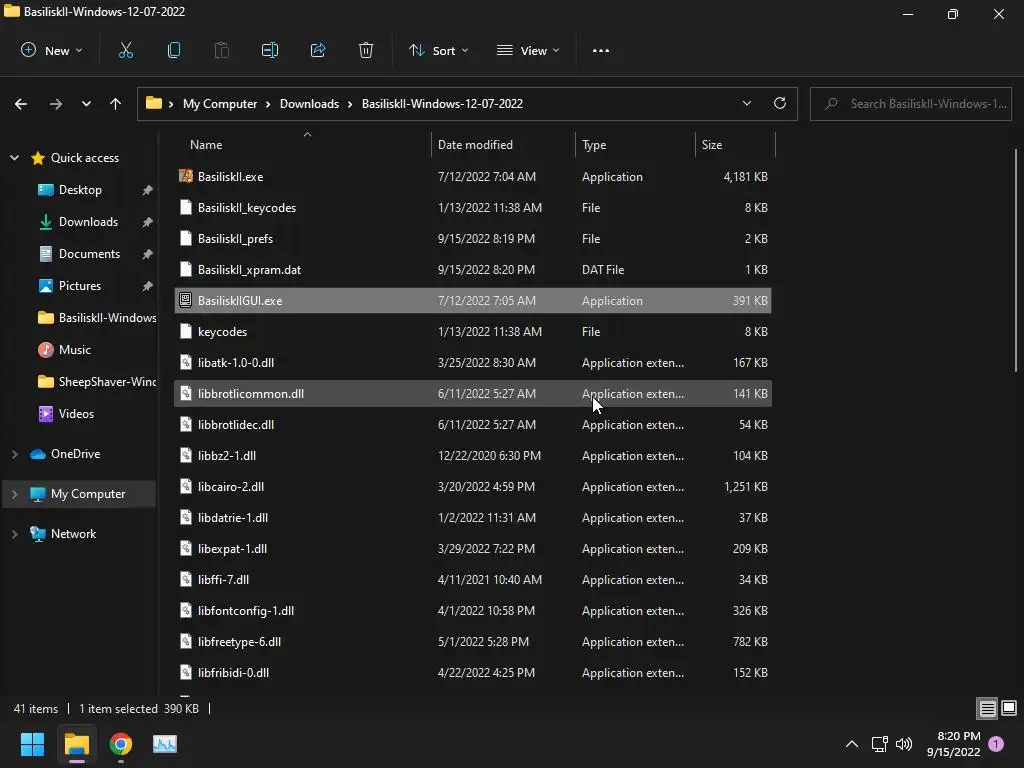Switch to details view layout icon
Viewport: 1024px width, 768px height.
pos(987,708)
